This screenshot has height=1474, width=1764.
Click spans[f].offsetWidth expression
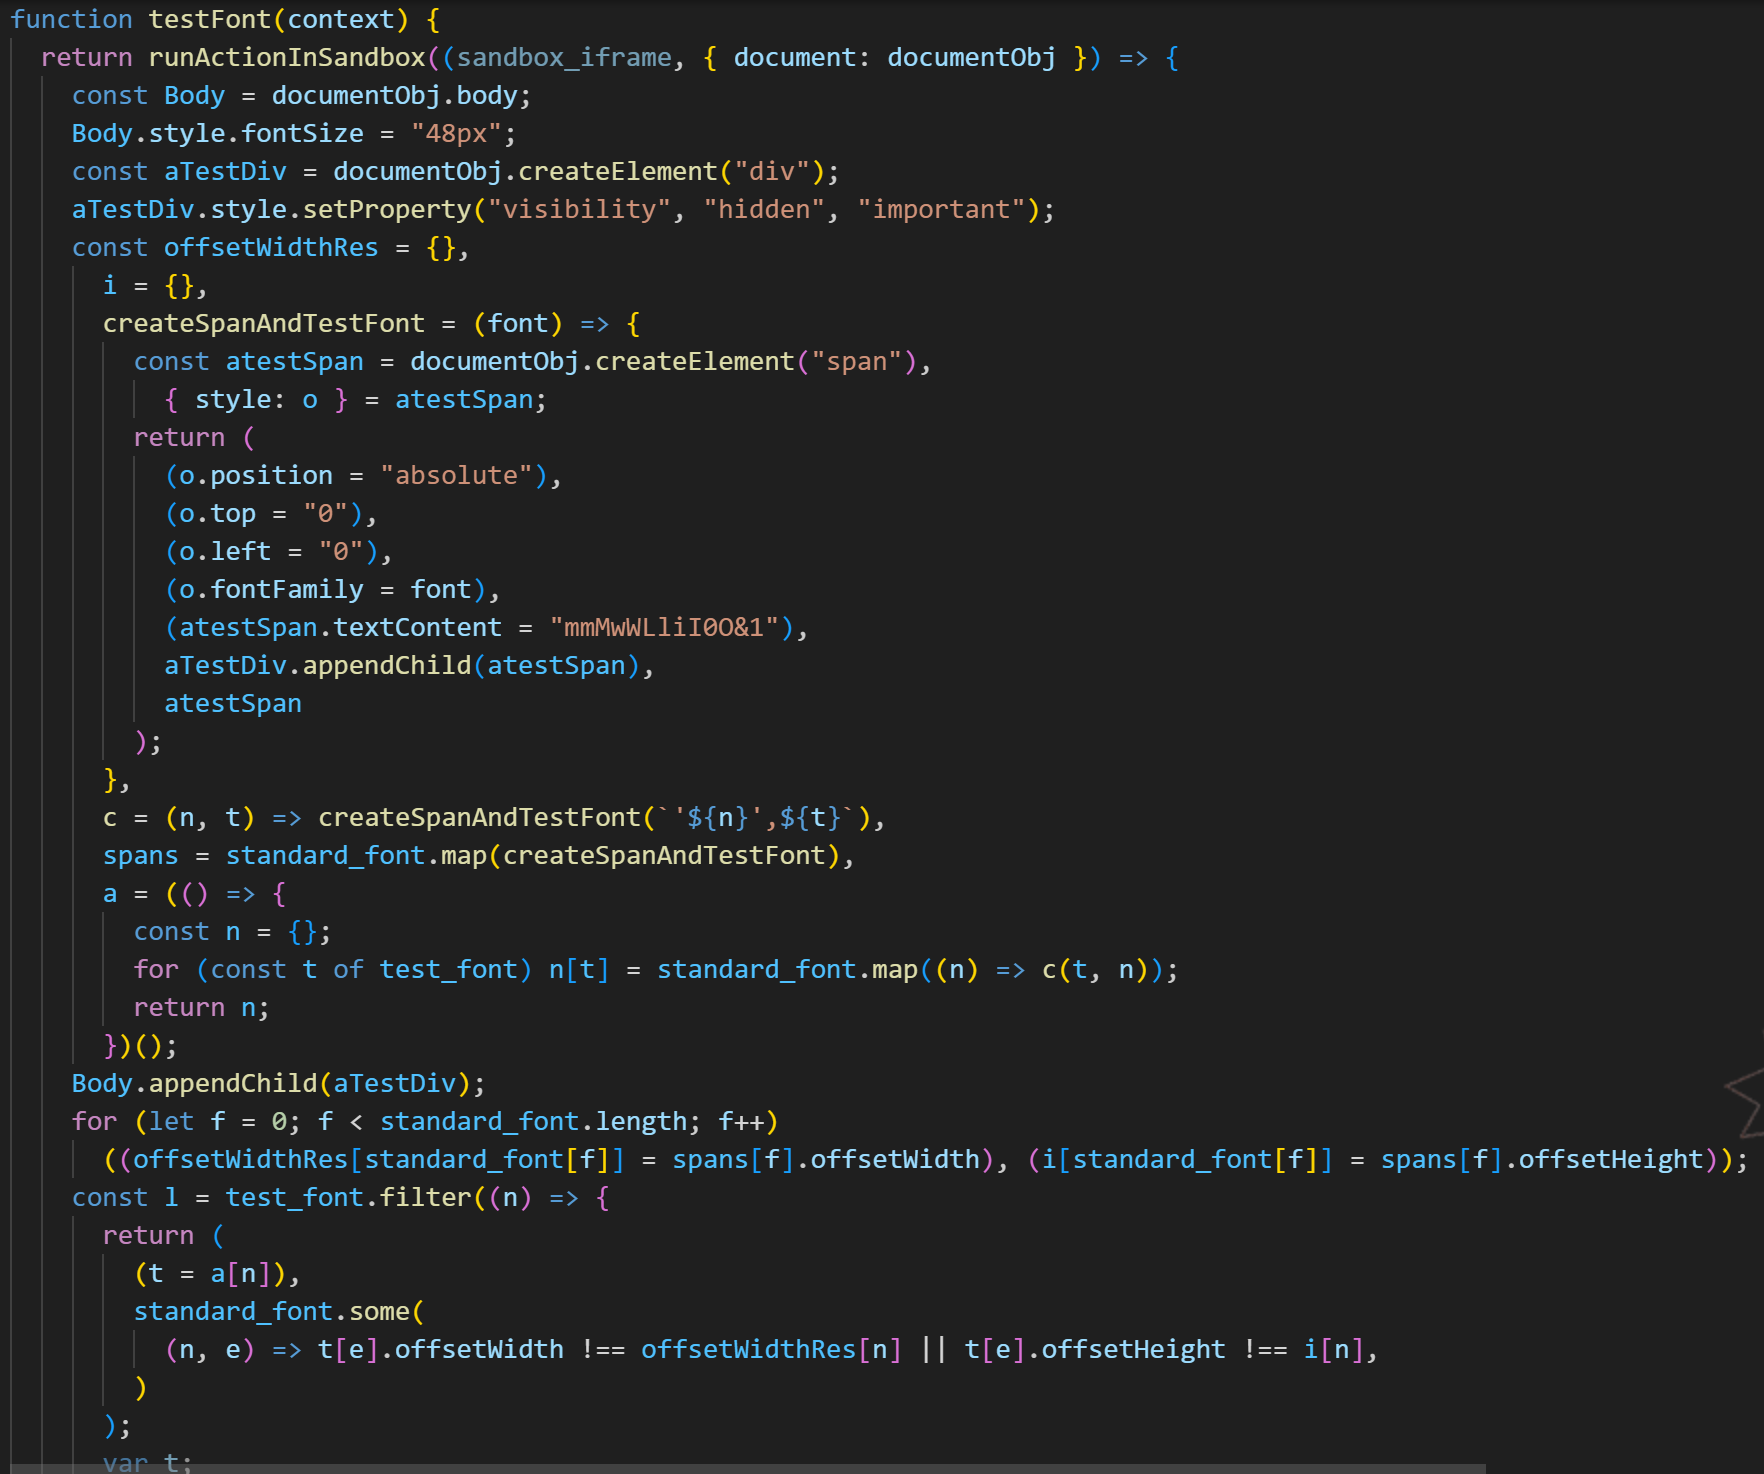tap(825, 1159)
